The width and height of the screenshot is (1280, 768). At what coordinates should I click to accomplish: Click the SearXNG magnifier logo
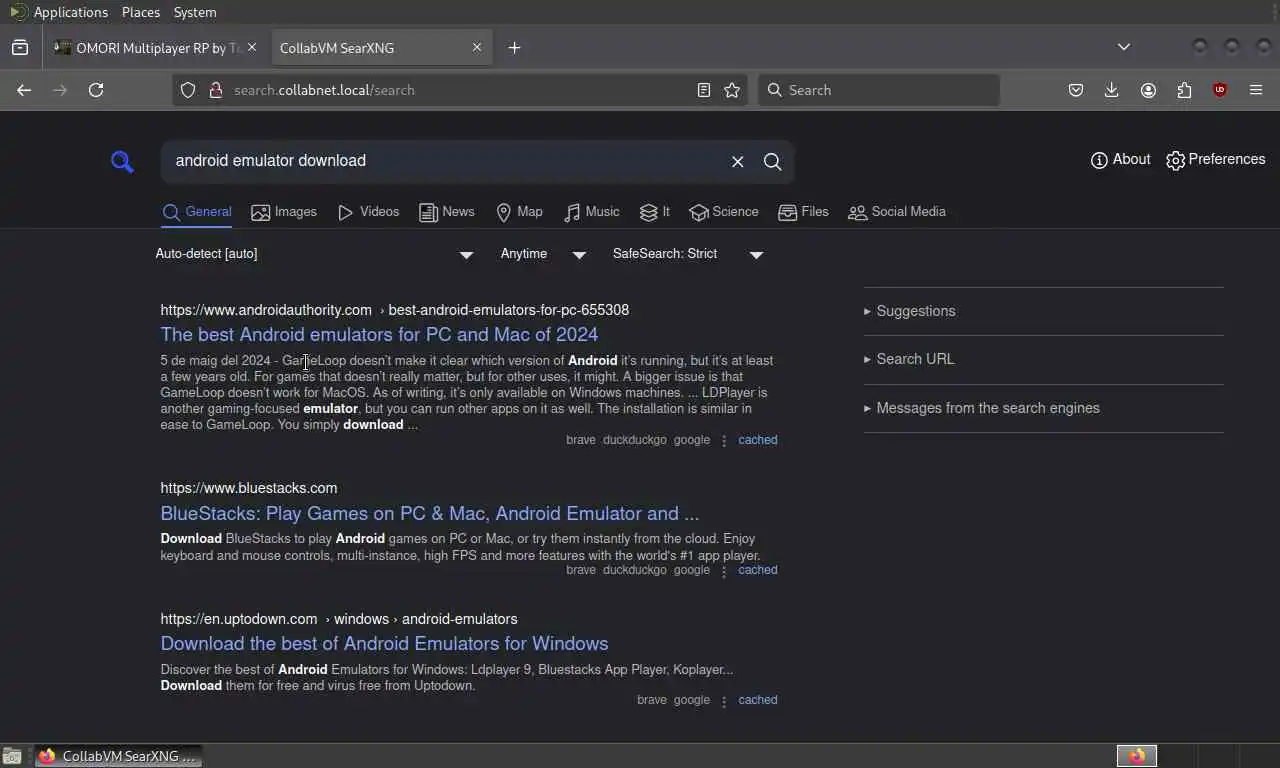(122, 162)
